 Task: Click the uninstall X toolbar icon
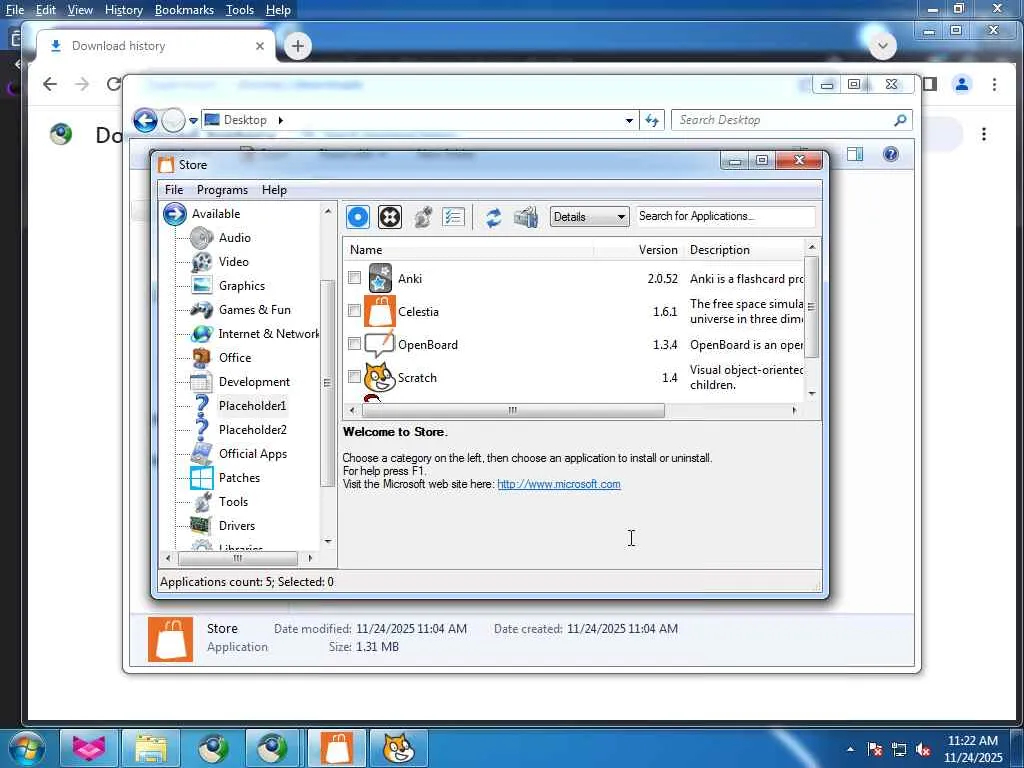pos(390,217)
